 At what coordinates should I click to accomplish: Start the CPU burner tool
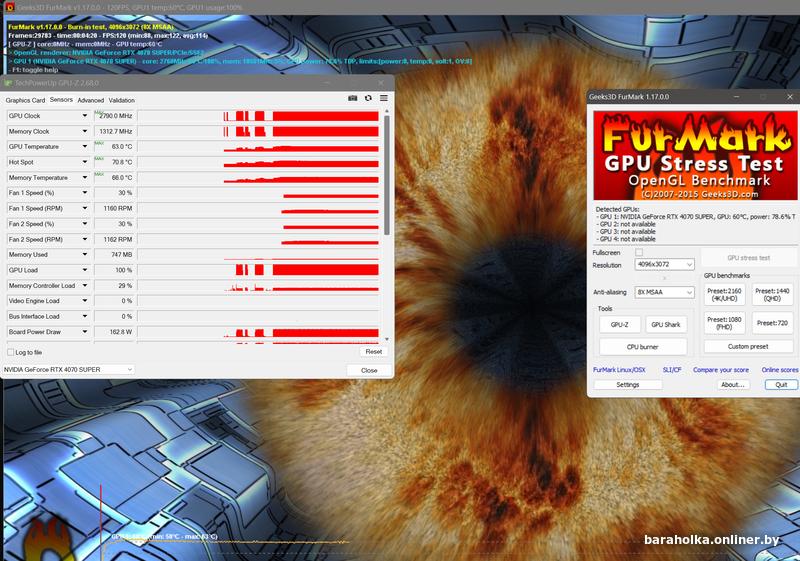pos(642,347)
